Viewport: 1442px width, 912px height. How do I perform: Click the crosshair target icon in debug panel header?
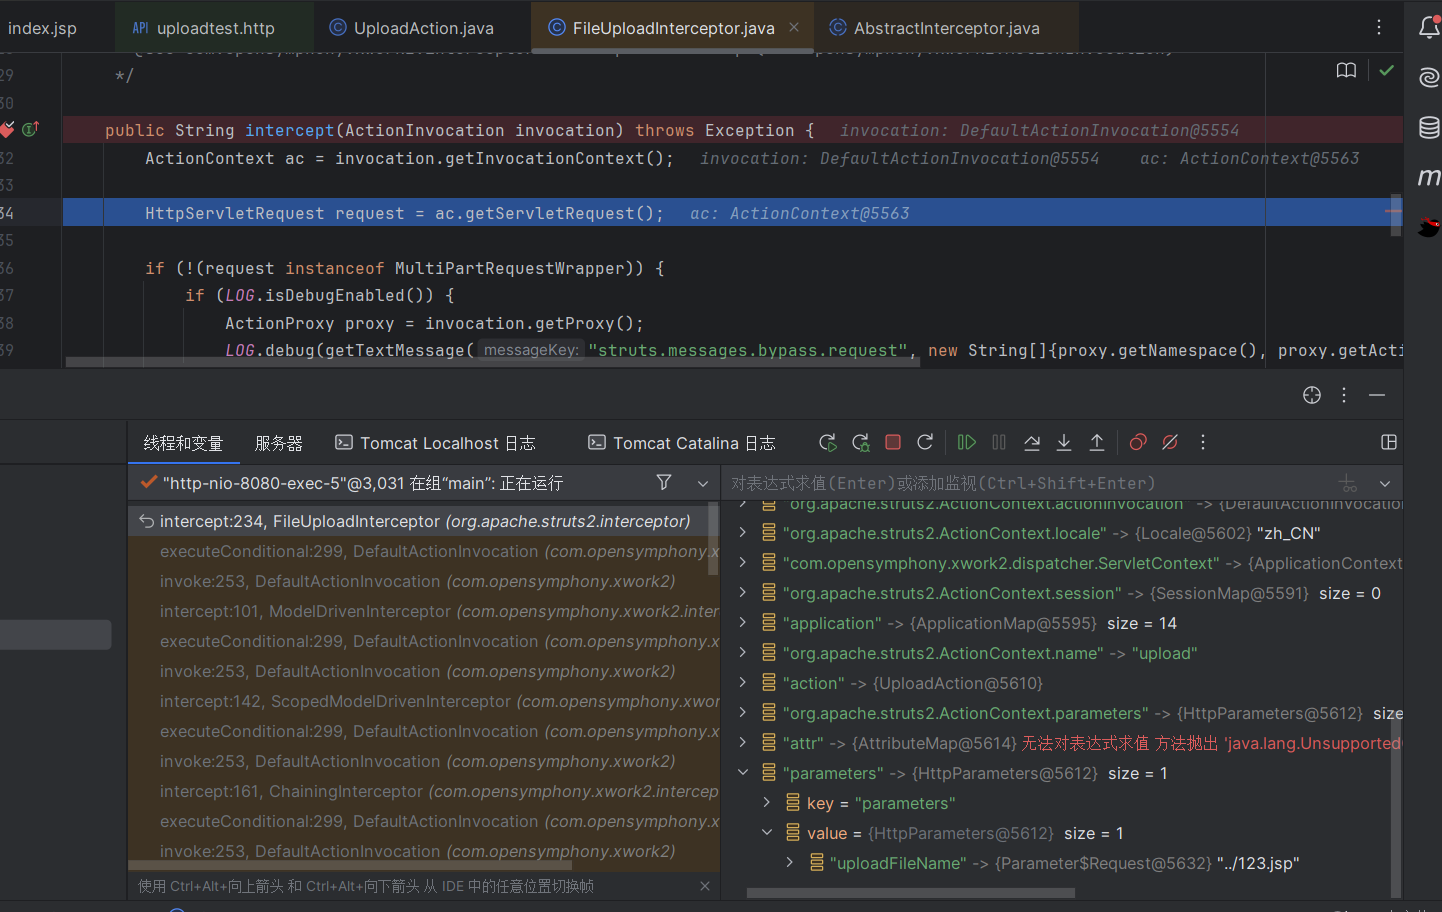click(x=1312, y=395)
